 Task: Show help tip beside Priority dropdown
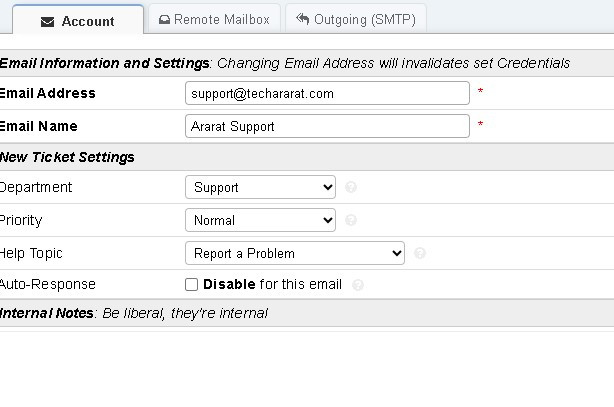click(351, 220)
